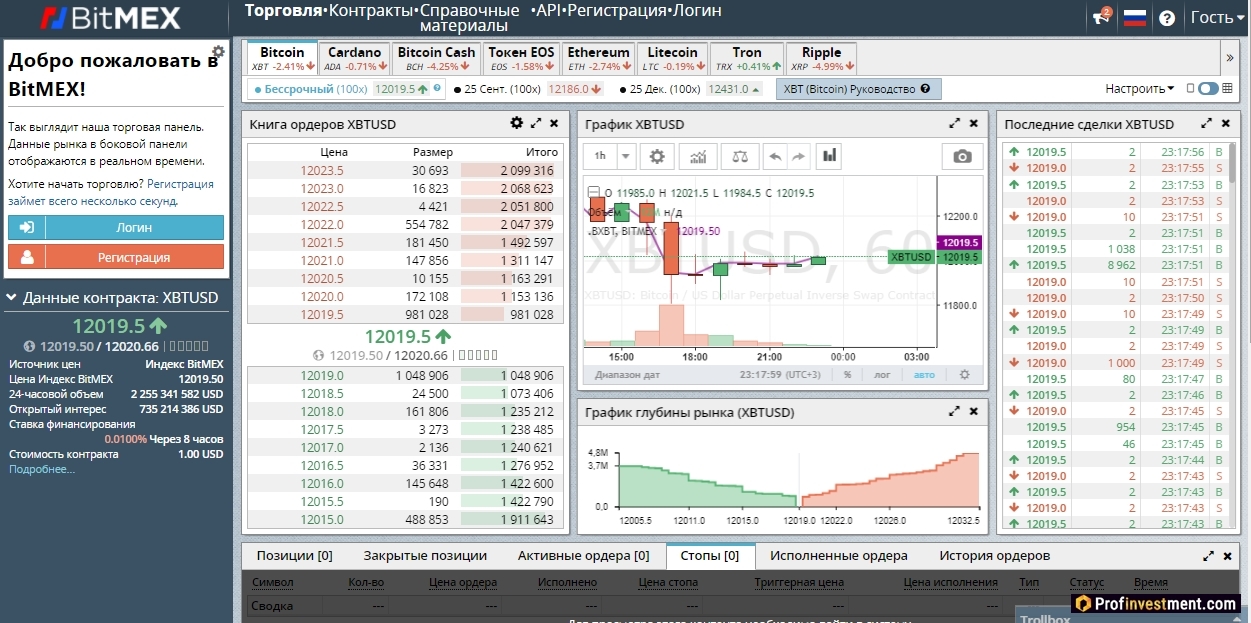The image size is (1251, 623).
Task: Redo the chart action
Action: tap(798, 156)
